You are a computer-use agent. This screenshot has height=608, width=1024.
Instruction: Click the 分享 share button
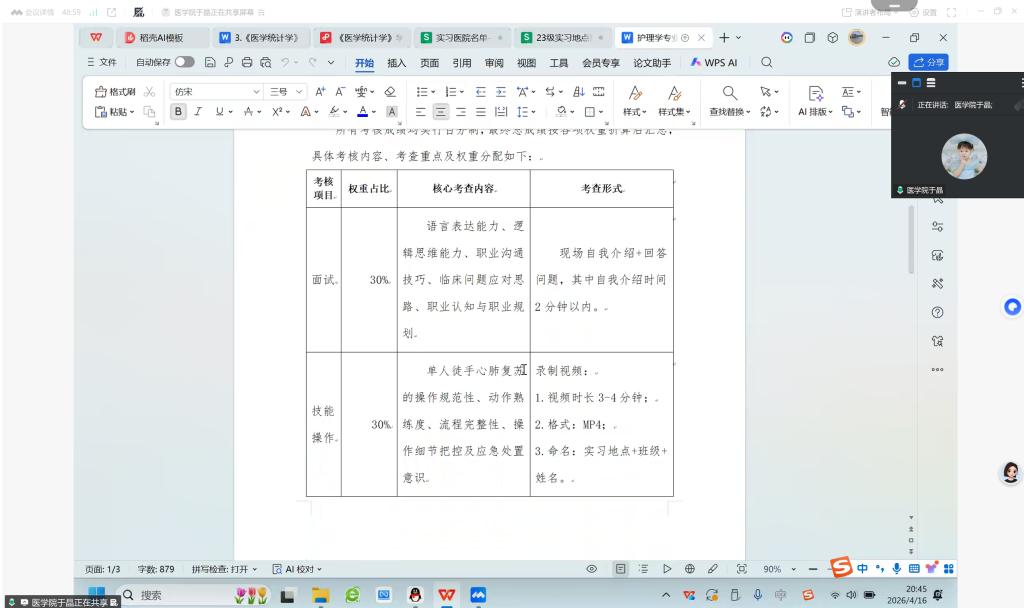(x=929, y=62)
